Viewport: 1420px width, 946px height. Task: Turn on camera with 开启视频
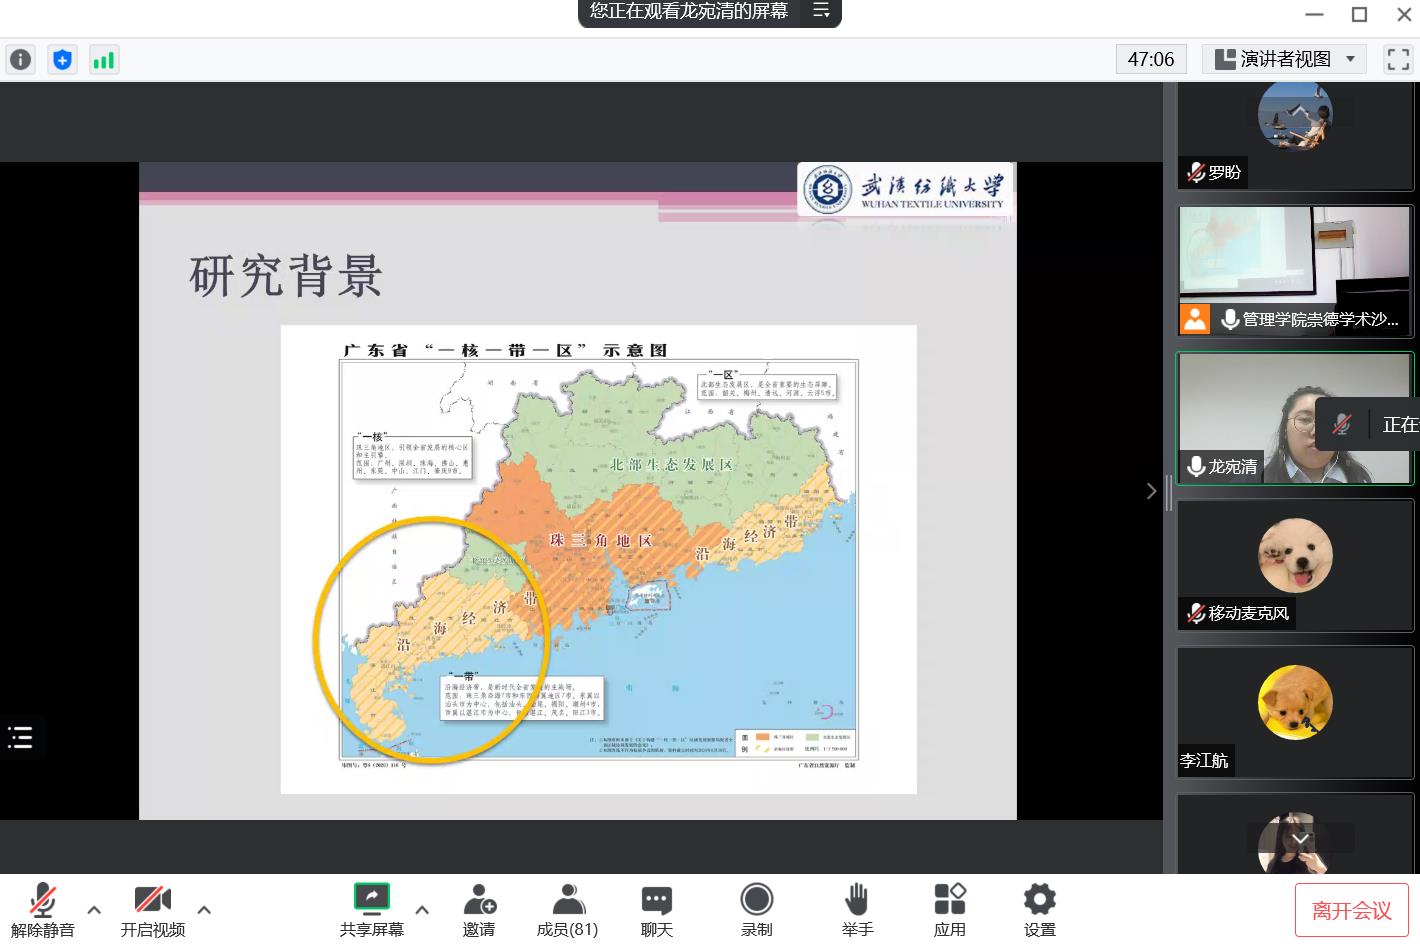click(x=152, y=909)
